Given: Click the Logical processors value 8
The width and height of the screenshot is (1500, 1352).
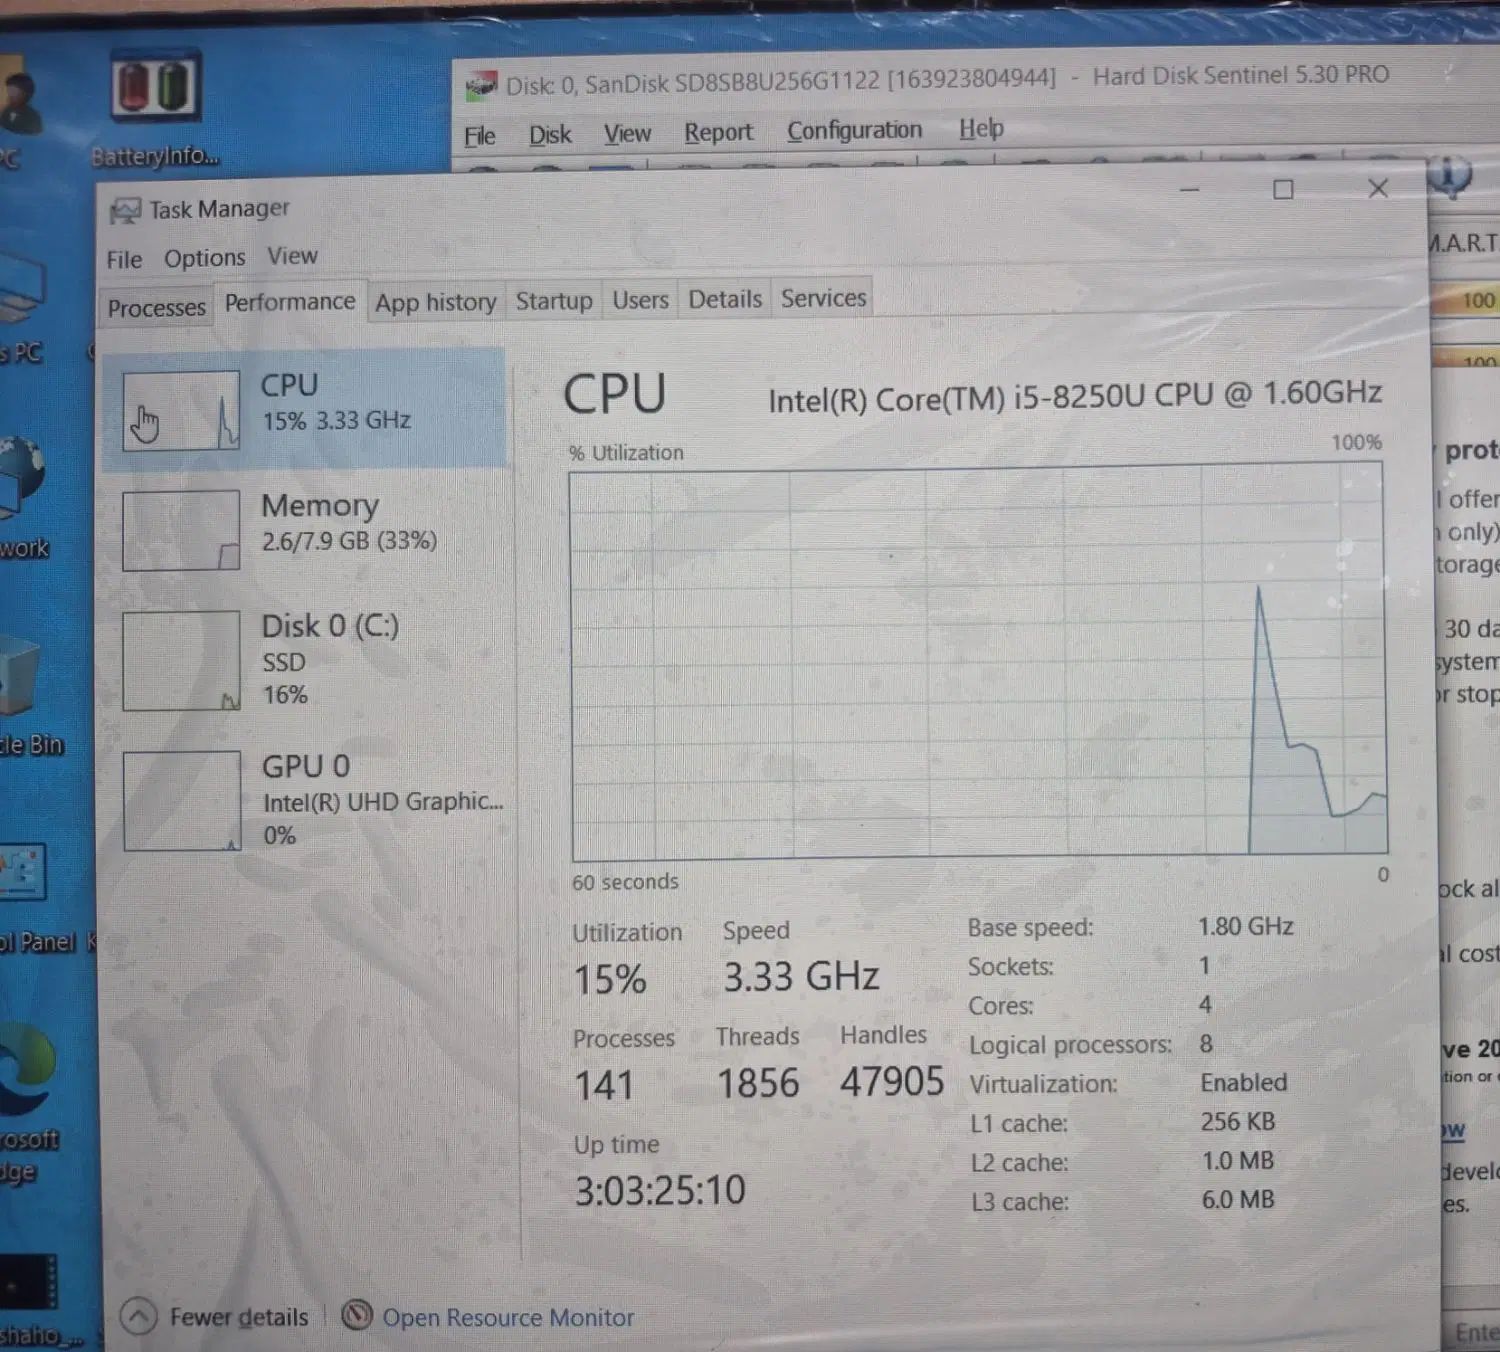Looking at the screenshot, I should (1206, 1044).
